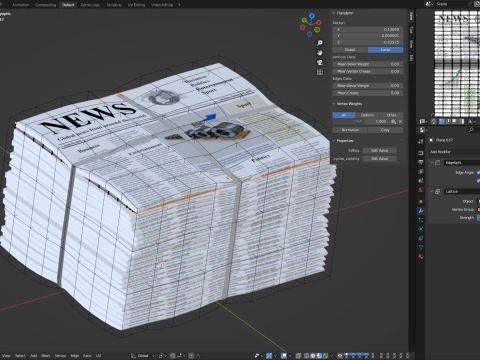Click the vertex weight delete X icon
The height and width of the screenshot is (360, 480).
click(x=400, y=122)
